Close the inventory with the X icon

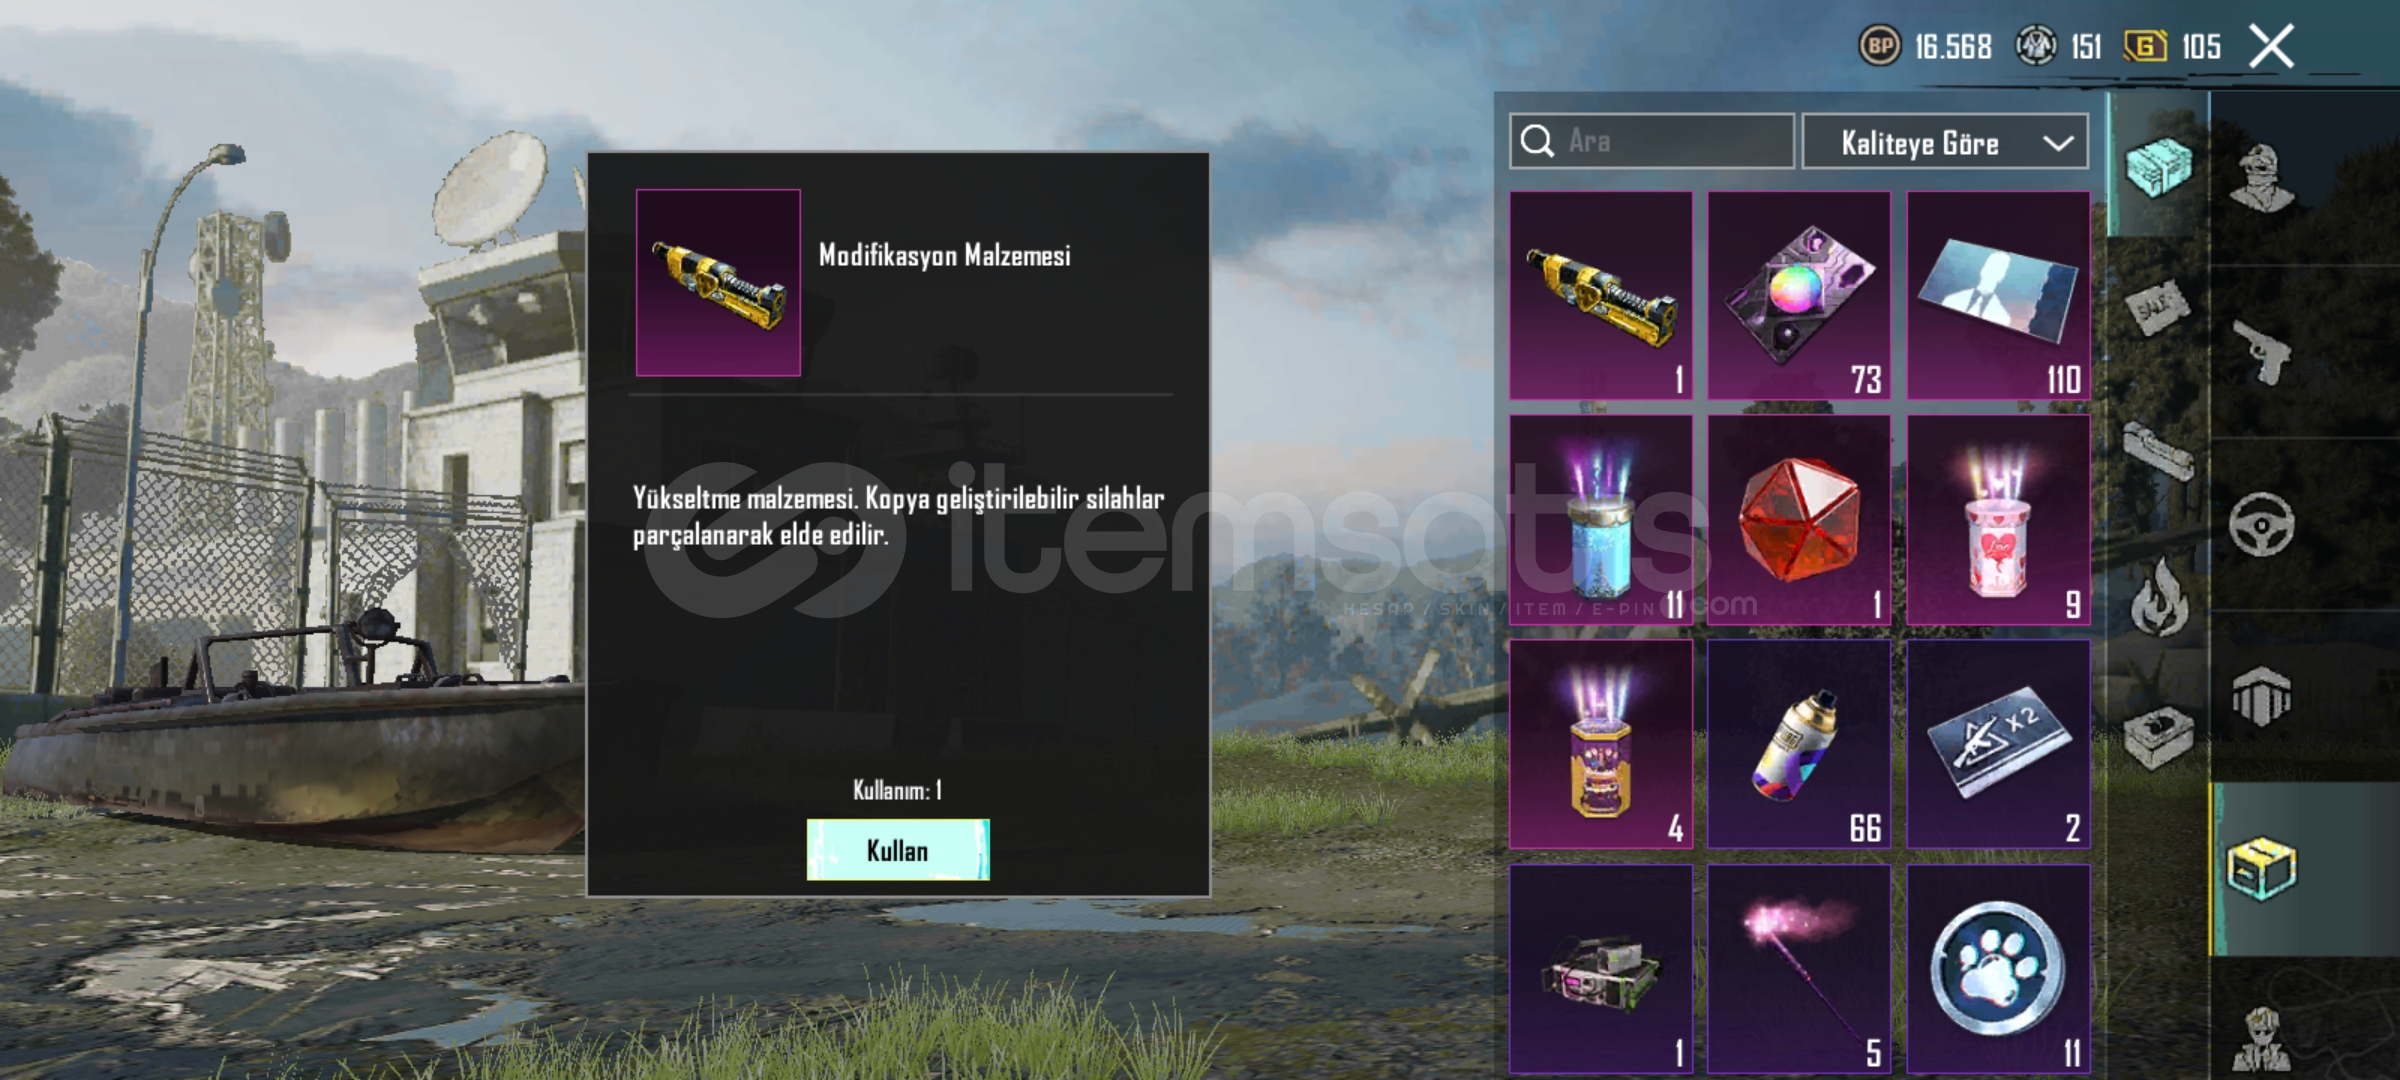coord(2271,46)
